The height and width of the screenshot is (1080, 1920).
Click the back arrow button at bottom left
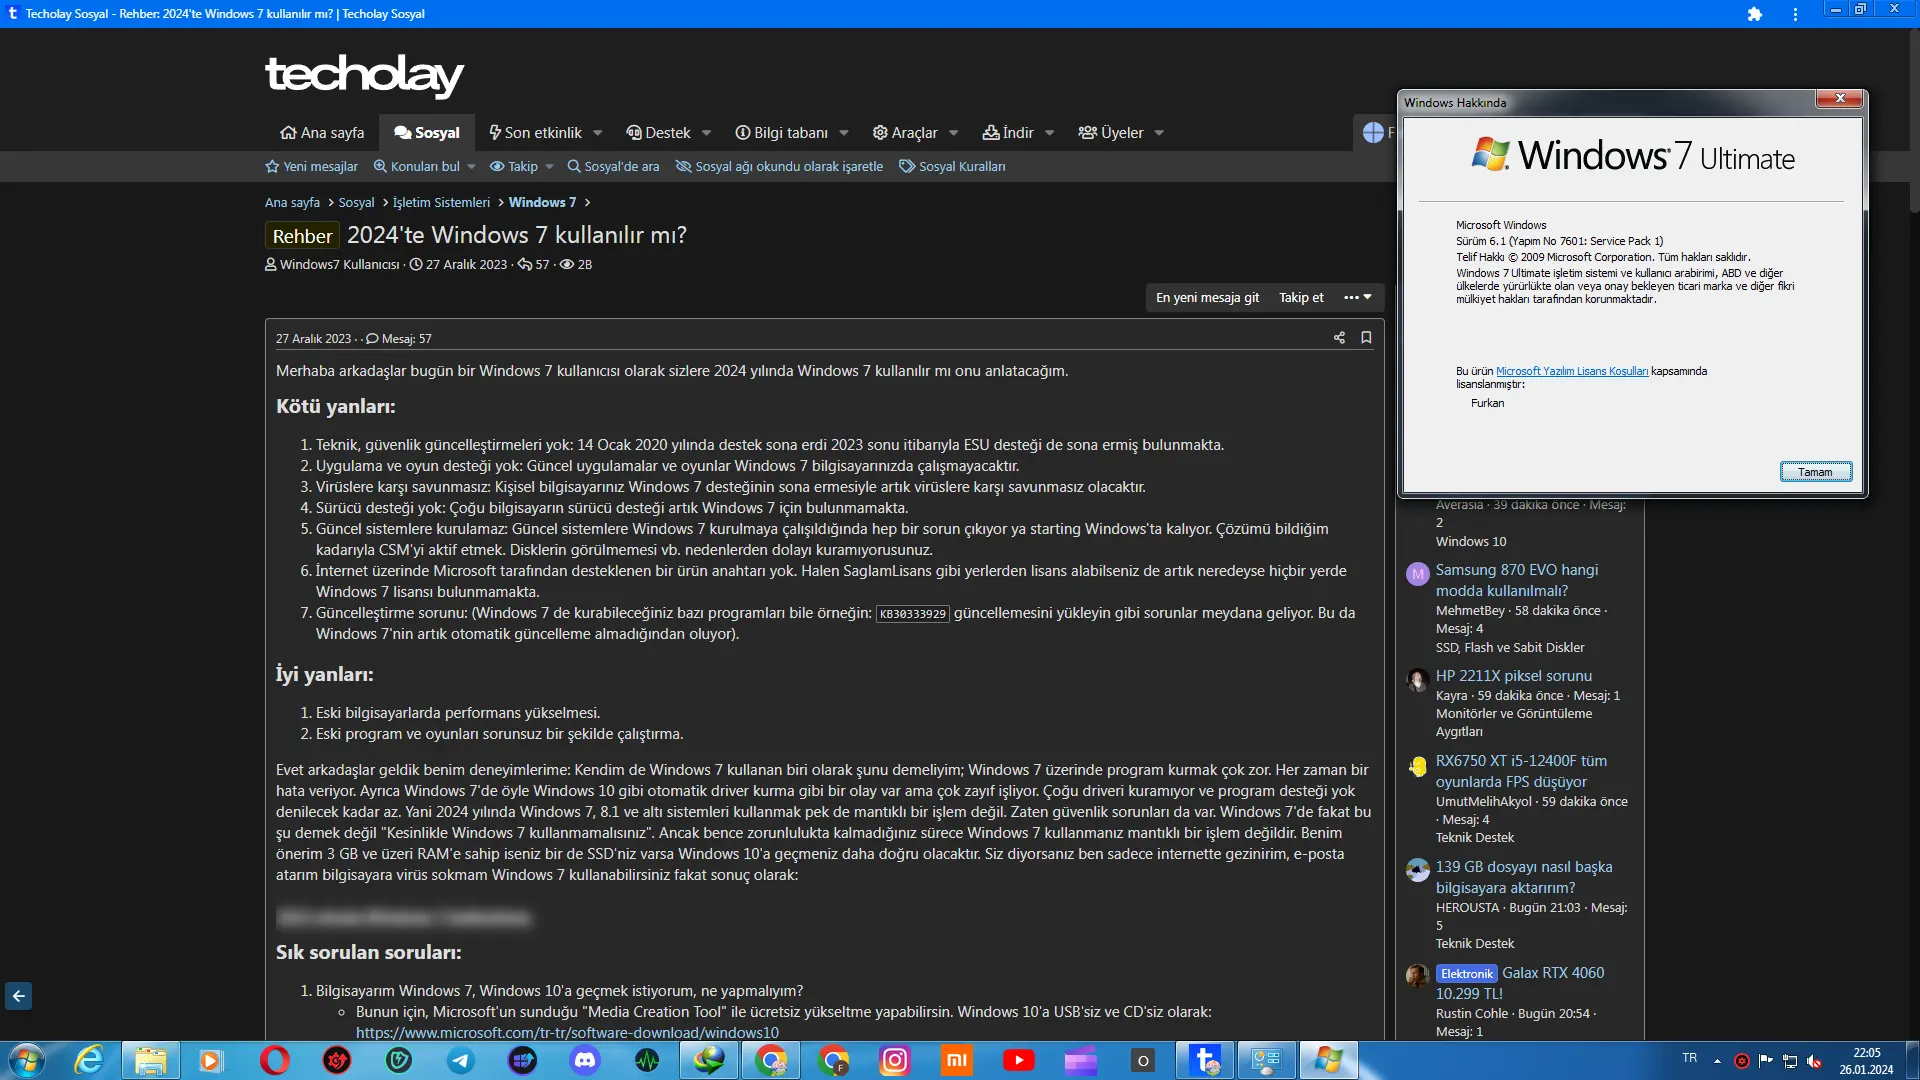point(18,996)
